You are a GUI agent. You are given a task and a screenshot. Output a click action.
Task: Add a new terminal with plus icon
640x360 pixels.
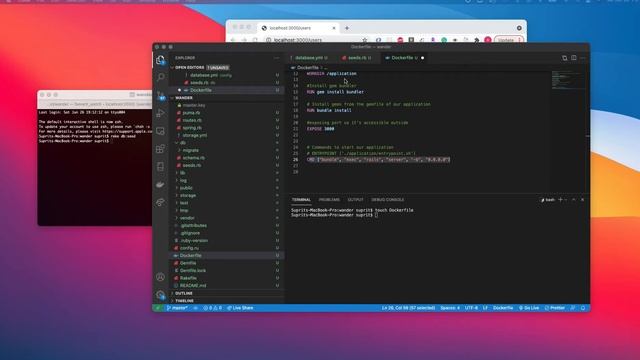pos(560,200)
